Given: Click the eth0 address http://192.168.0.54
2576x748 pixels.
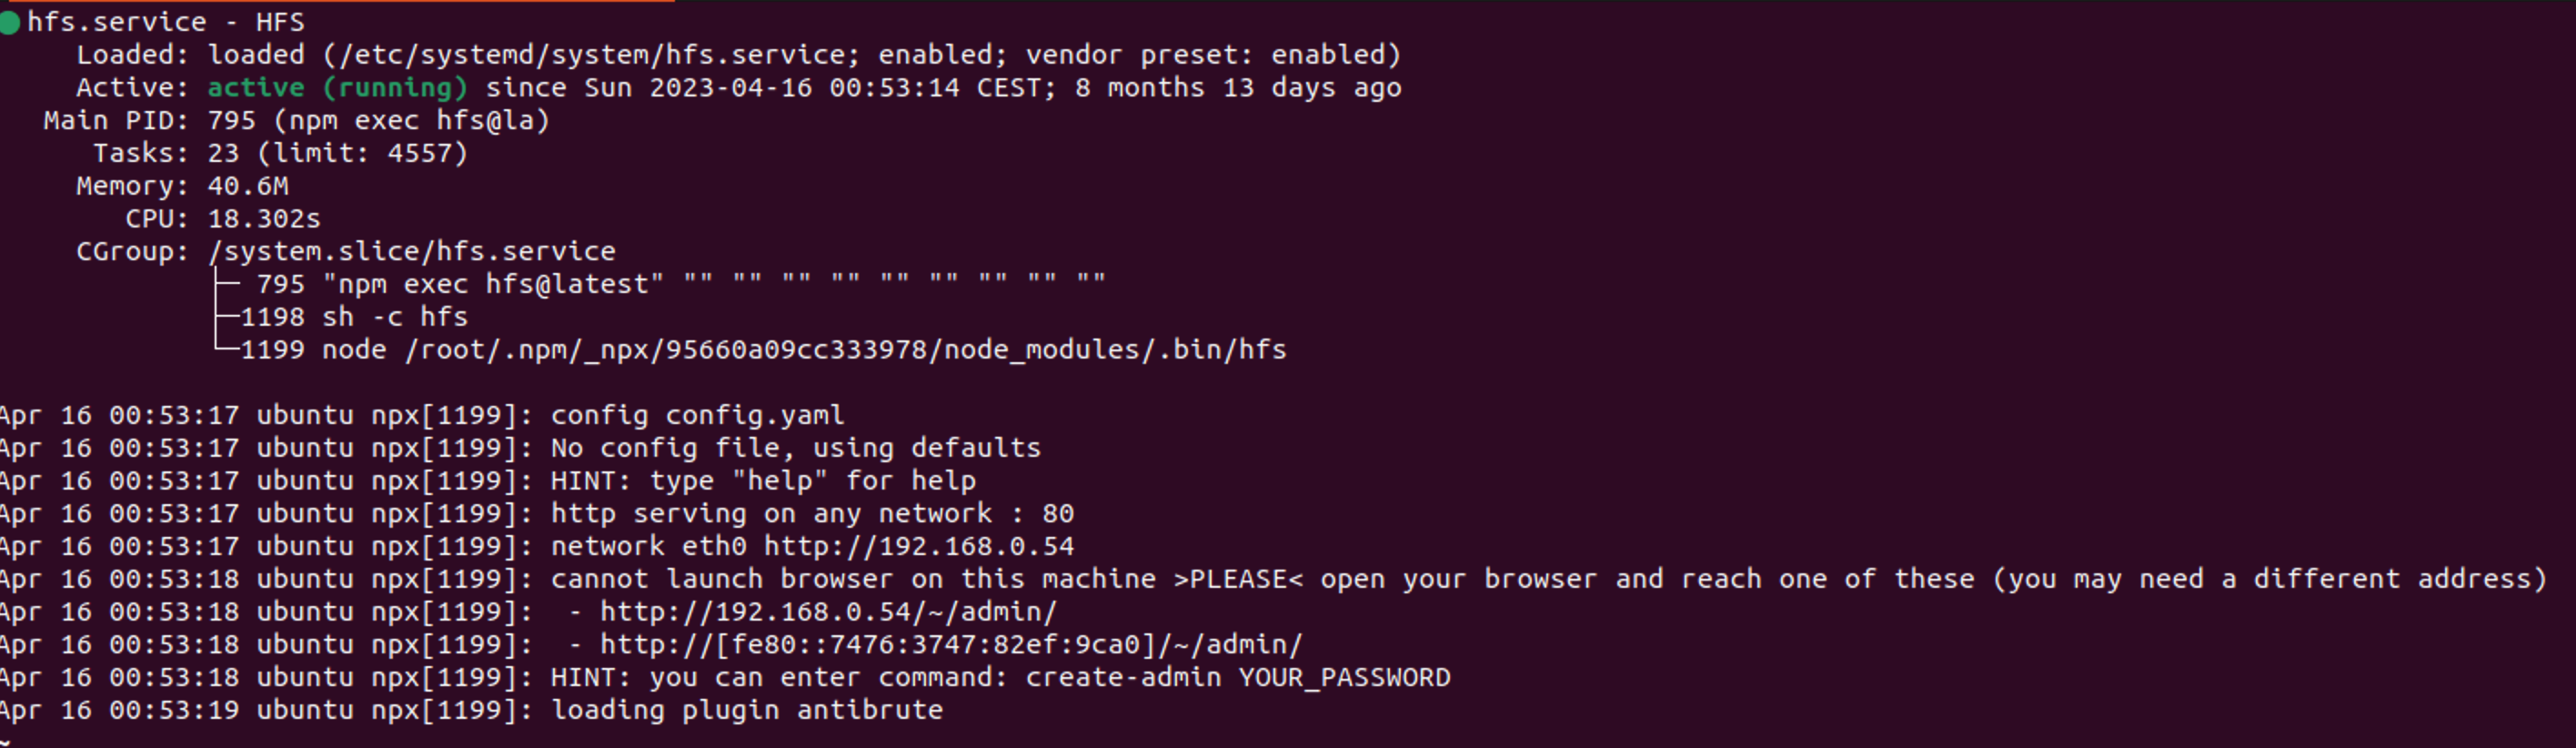Looking at the screenshot, I should pos(918,547).
